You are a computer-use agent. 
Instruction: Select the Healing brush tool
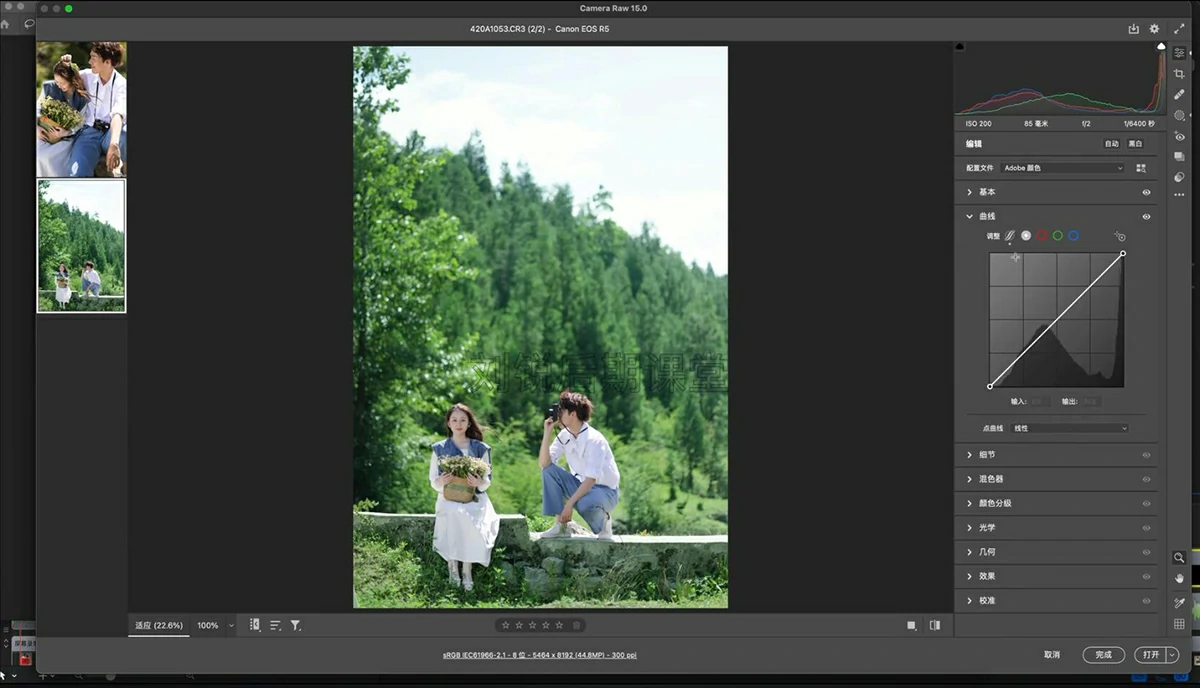pyautogui.click(x=1180, y=95)
